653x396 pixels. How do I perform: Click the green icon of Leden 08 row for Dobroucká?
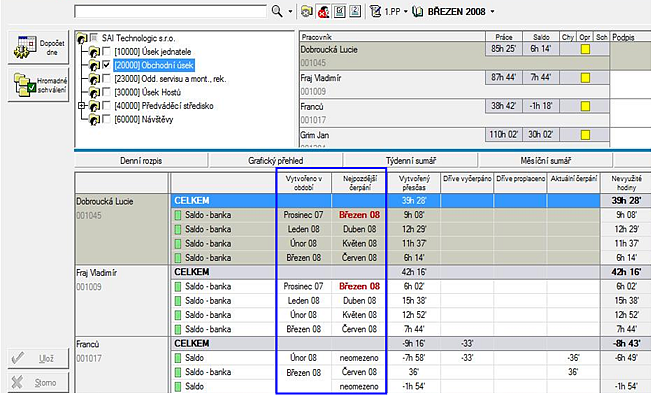[178, 229]
